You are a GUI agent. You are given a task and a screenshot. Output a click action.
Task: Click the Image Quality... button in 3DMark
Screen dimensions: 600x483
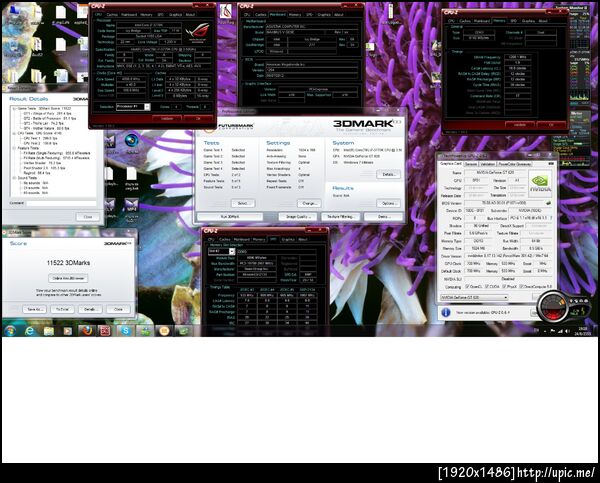297,217
